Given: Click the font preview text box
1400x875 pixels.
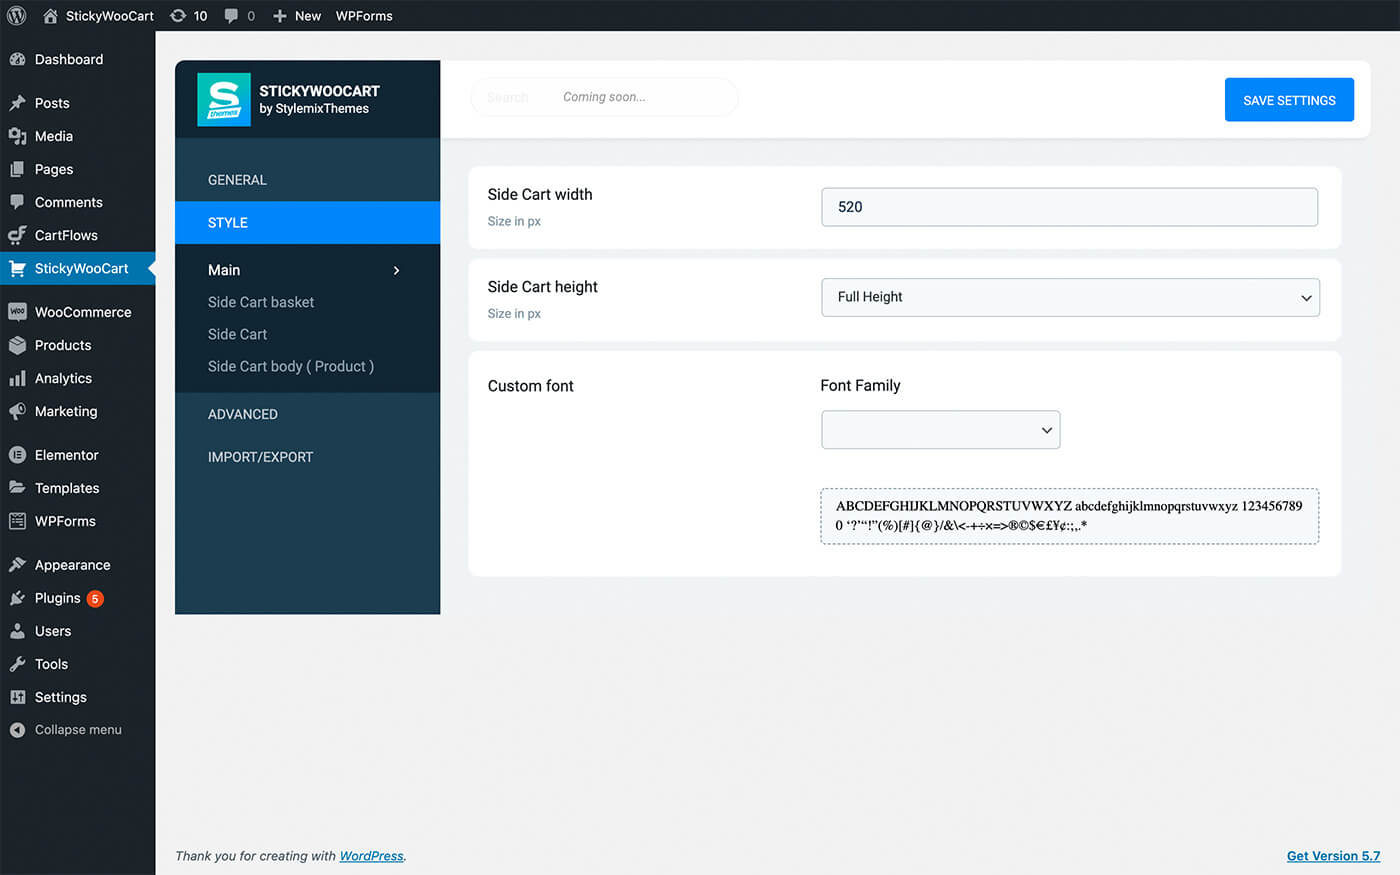Looking at the screenshot, I should [1069, 516].
